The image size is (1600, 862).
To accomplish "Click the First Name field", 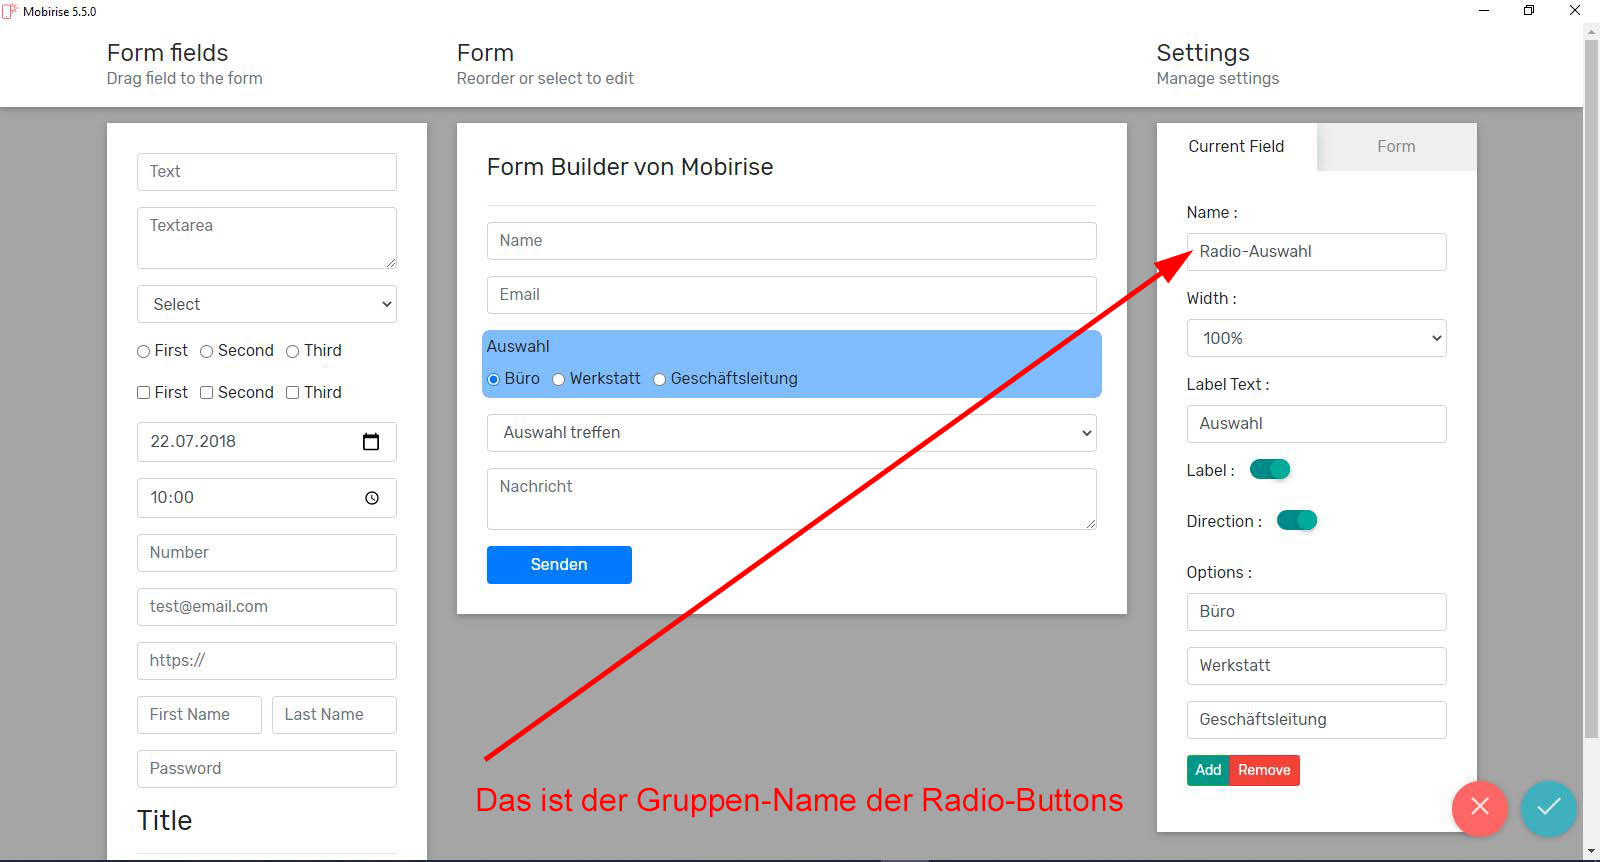I will pyautogui.click(x=199, y=715).
